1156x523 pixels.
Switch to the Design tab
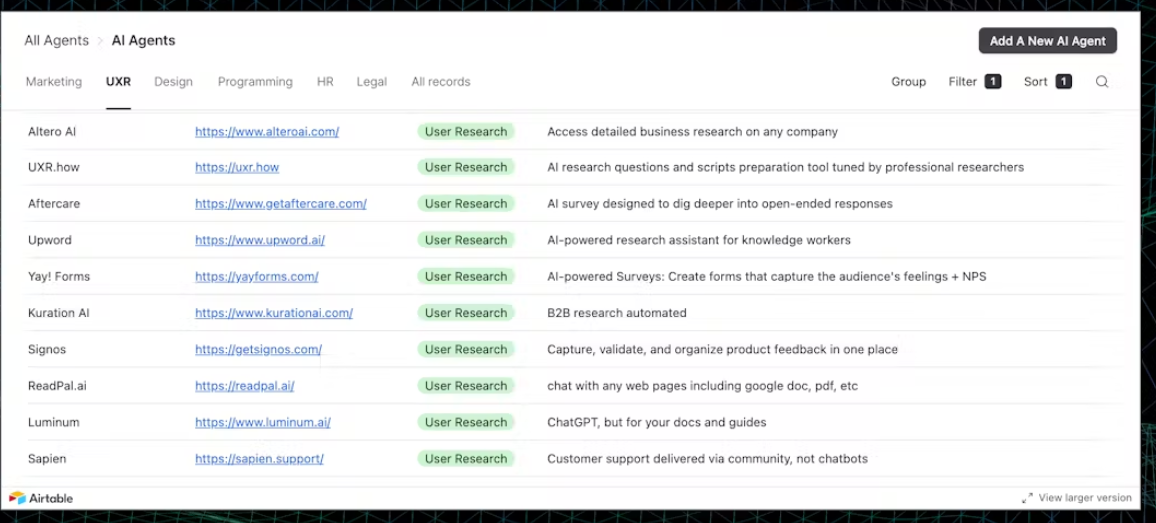173,82
